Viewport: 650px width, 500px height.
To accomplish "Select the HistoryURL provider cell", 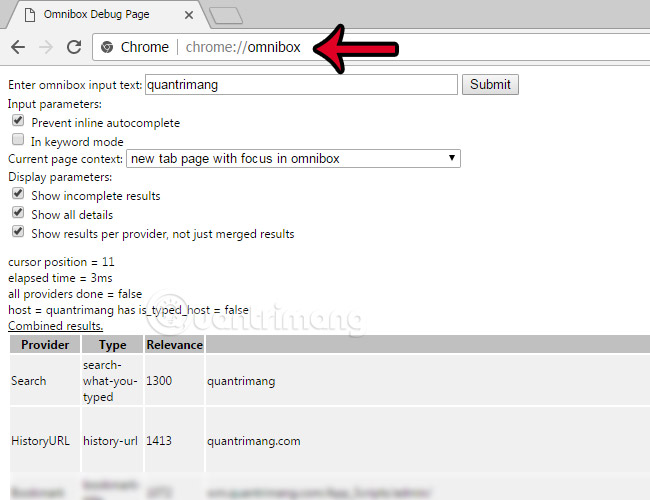I will tap(45, 440).
